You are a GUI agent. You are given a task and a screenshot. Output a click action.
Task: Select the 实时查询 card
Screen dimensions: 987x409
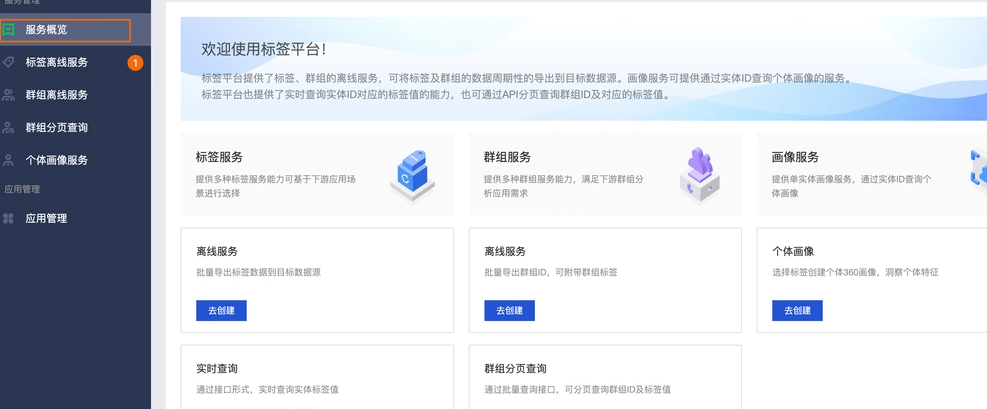(x=317, y=377)
